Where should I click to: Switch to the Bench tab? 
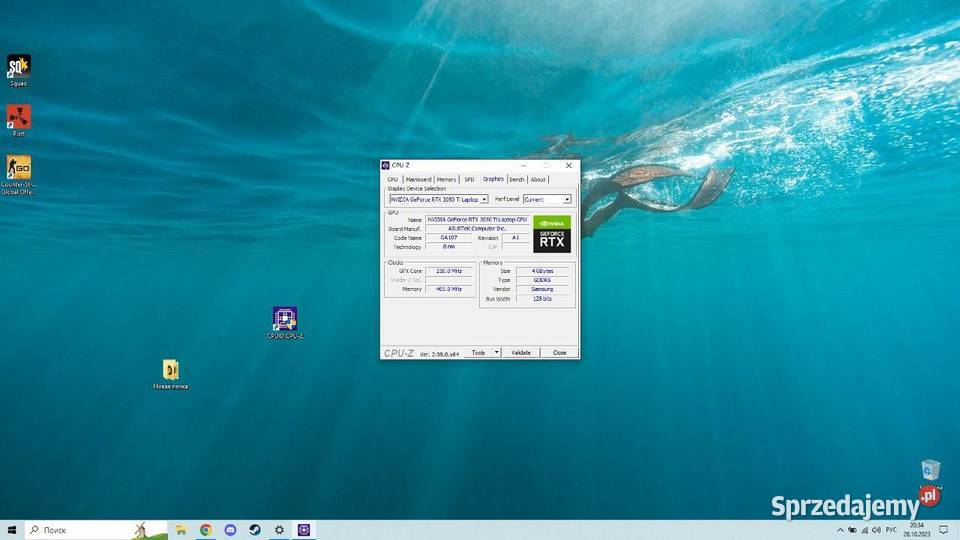(517, 179)
